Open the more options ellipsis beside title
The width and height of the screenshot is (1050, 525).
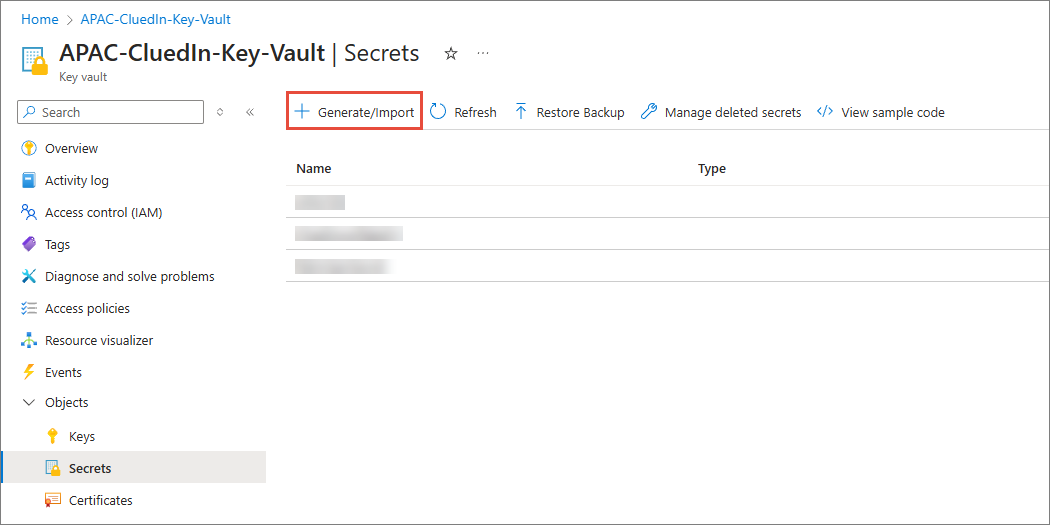point(483,53)
